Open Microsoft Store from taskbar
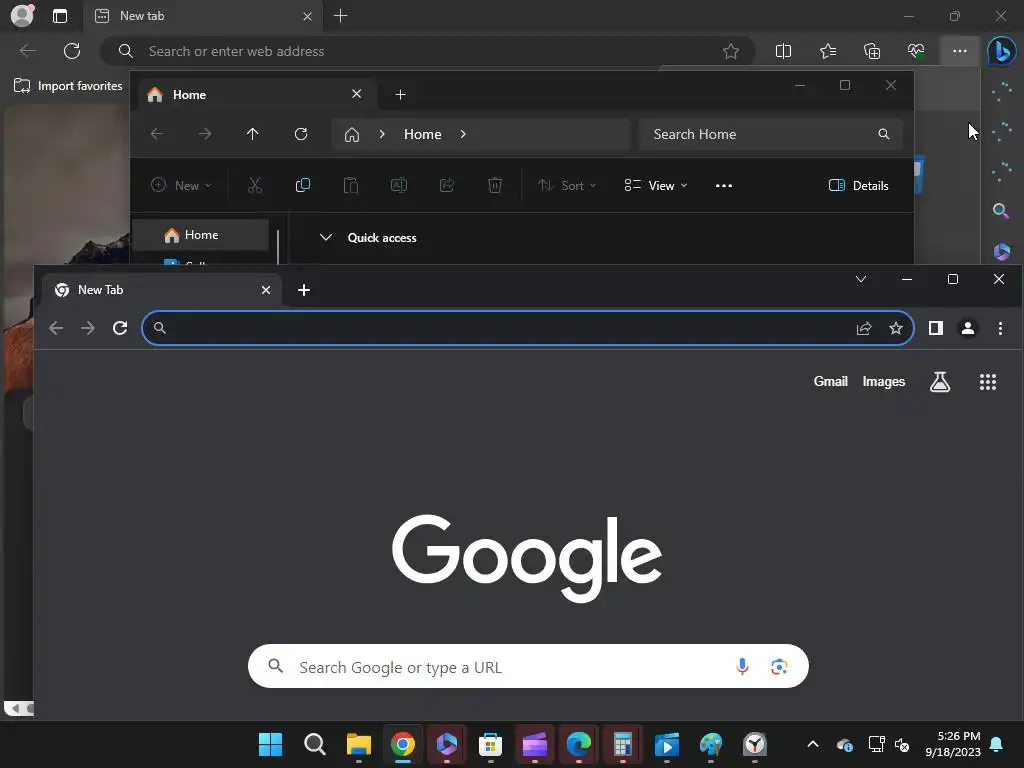1024x768 pixels. tap(490, 744)
